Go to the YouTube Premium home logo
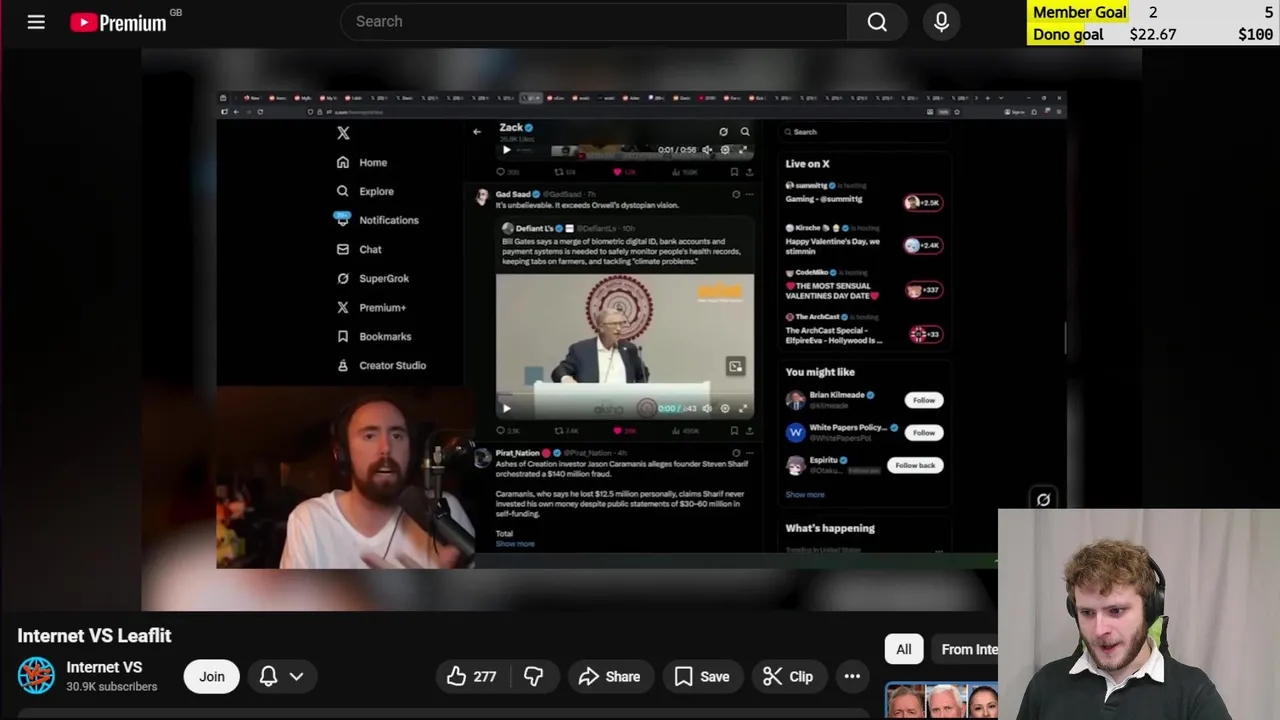The image size is (1280, 720). tap(118, 22)
